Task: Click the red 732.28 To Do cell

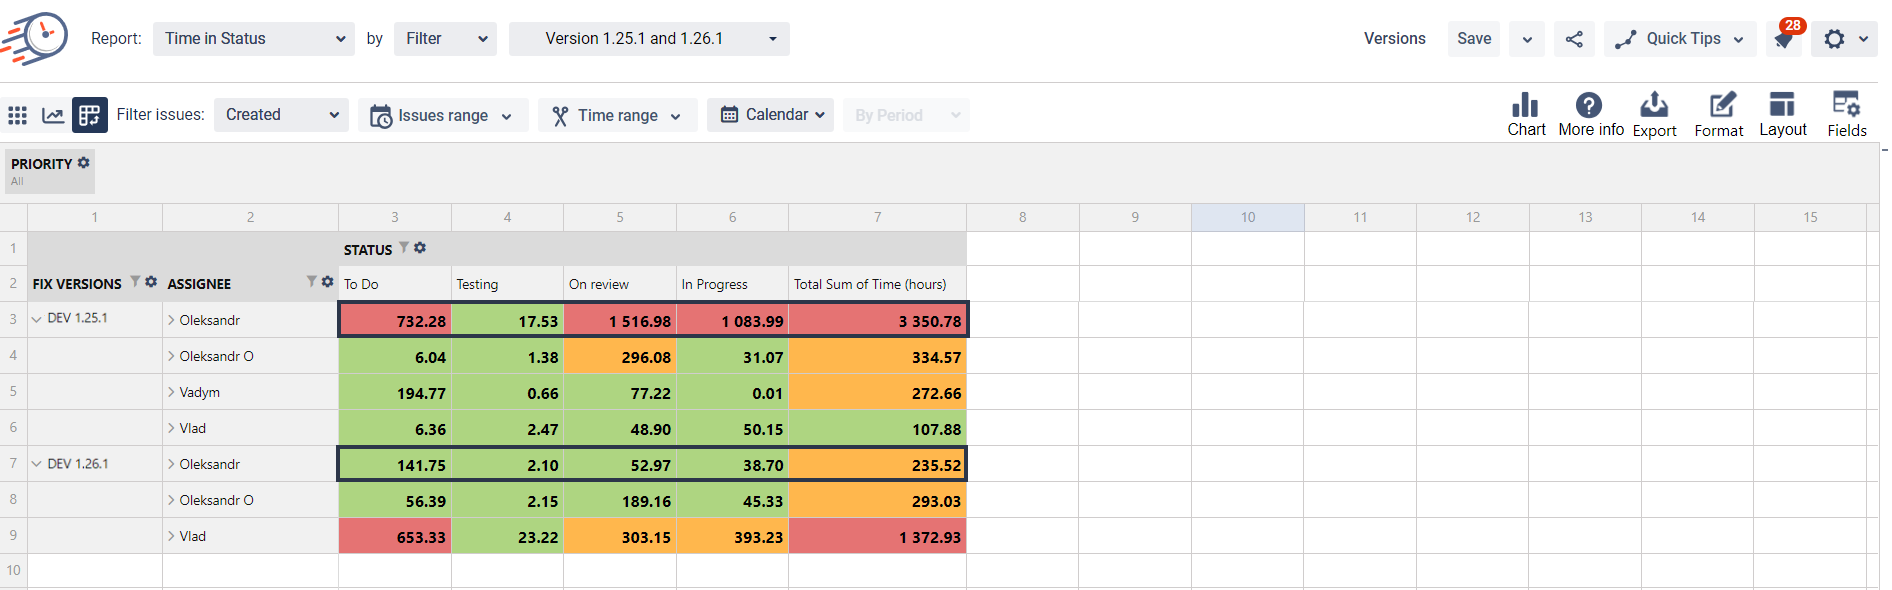Action: 395,321
